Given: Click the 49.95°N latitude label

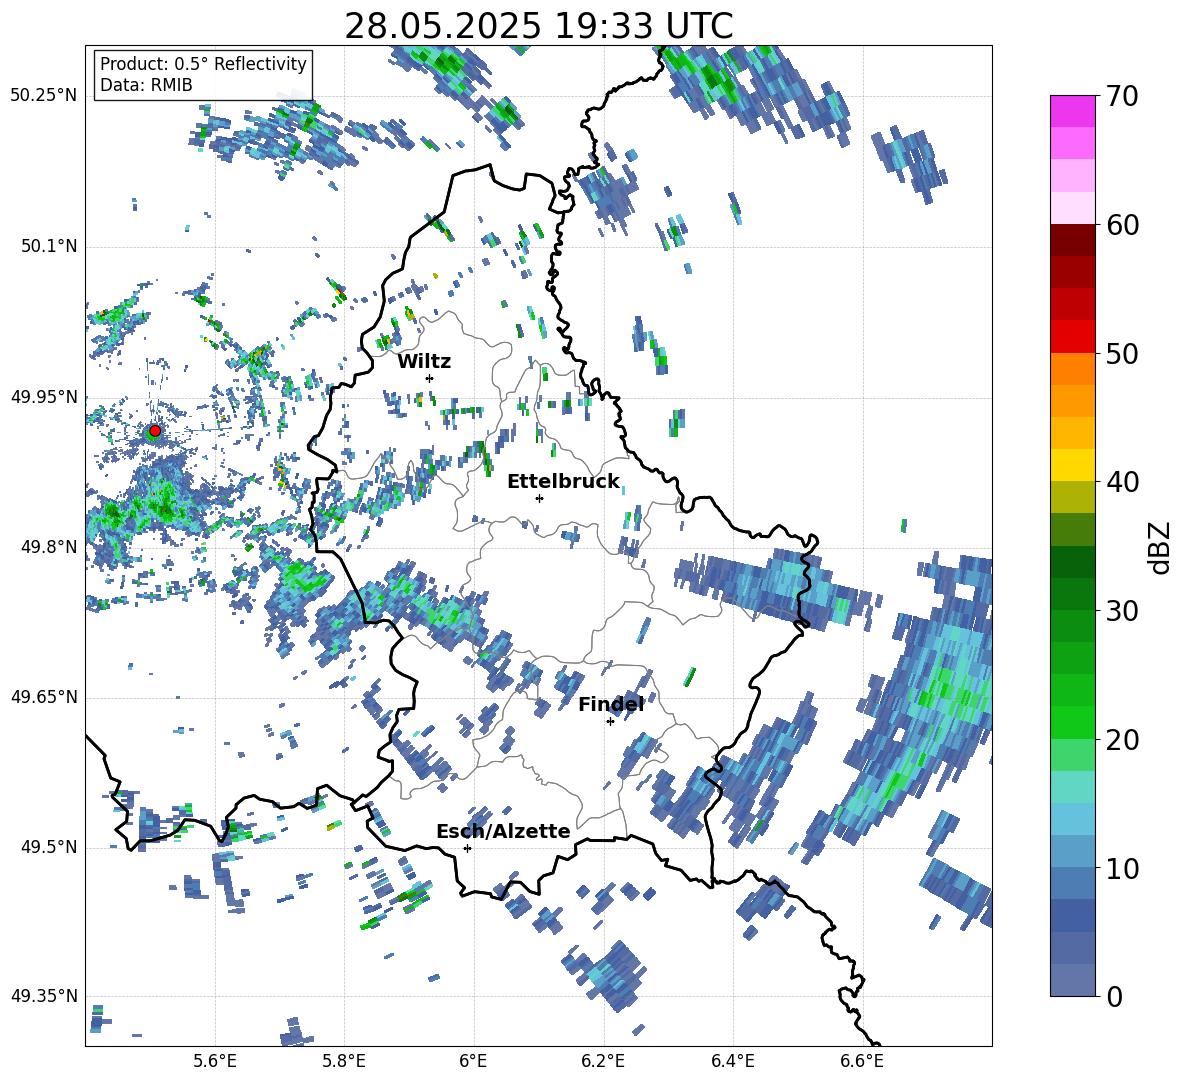Looking at the screenshot, I should [x=44, y=396].
